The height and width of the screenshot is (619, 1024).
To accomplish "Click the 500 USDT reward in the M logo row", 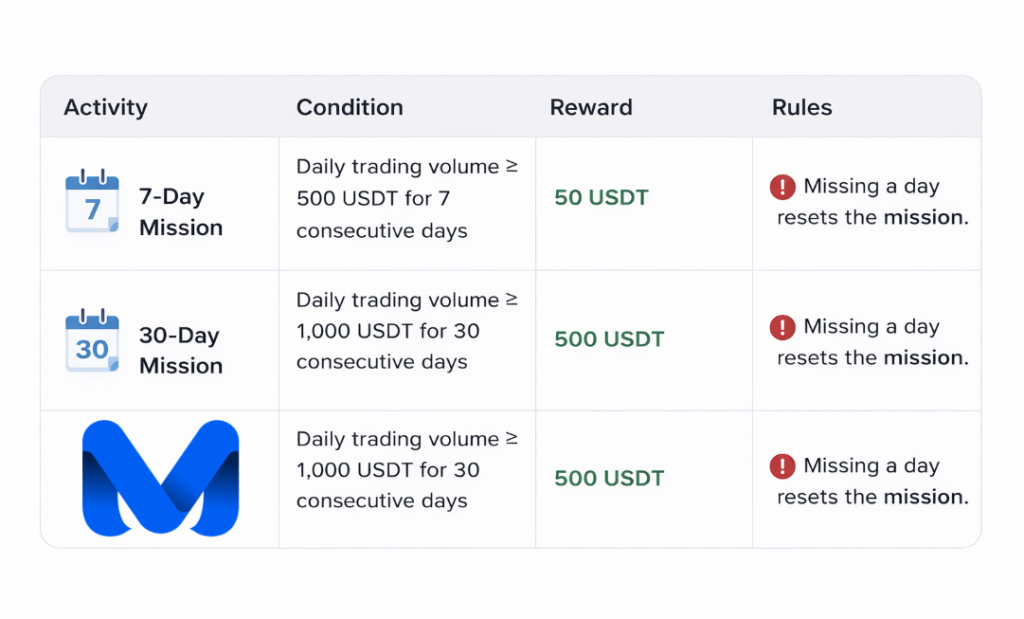I will [609, 478].
